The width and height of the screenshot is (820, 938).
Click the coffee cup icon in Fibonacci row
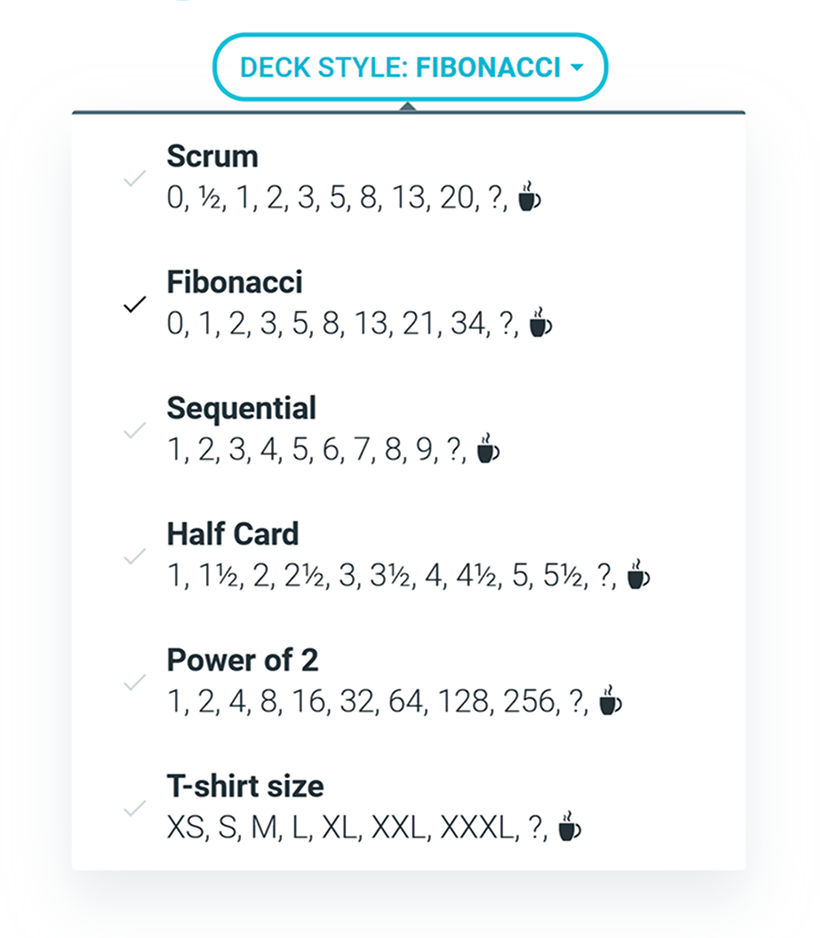coord(541,322)
